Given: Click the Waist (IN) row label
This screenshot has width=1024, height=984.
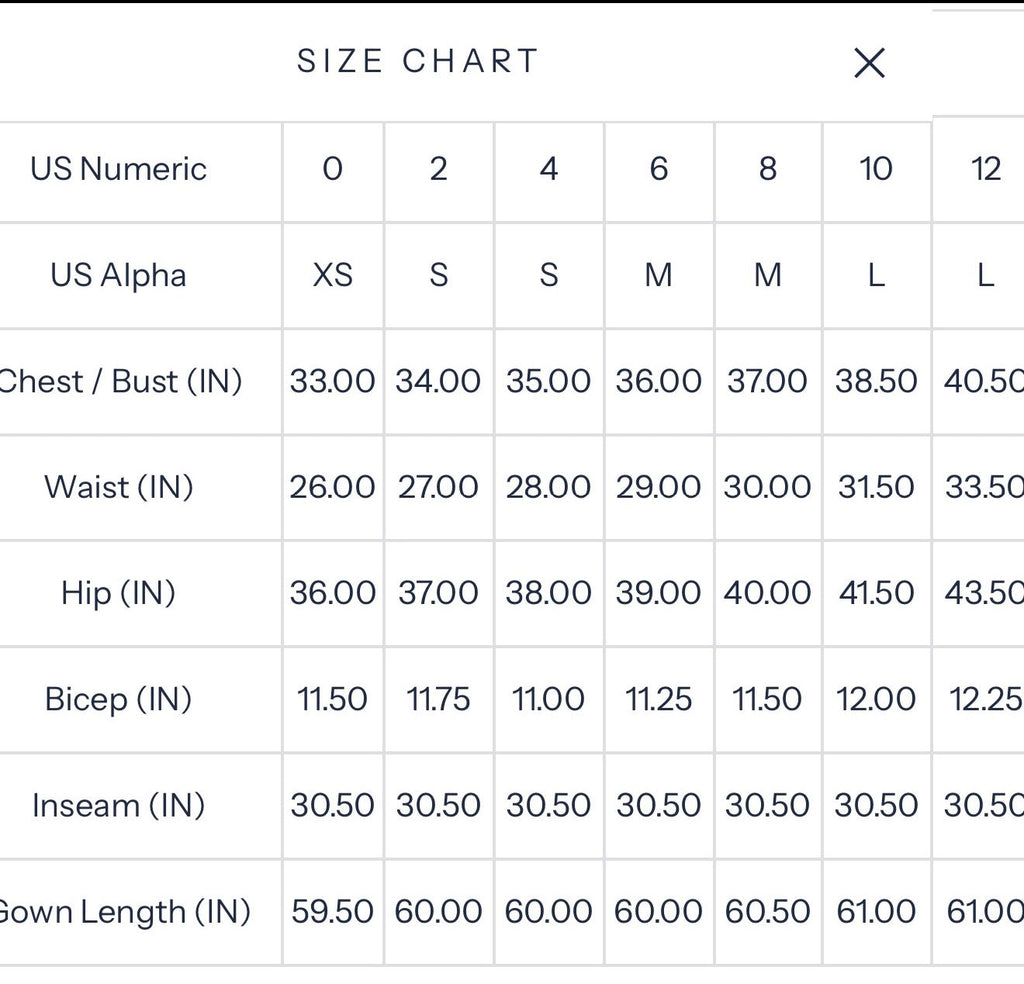Looking at the screenshot, I should point(119,487).
